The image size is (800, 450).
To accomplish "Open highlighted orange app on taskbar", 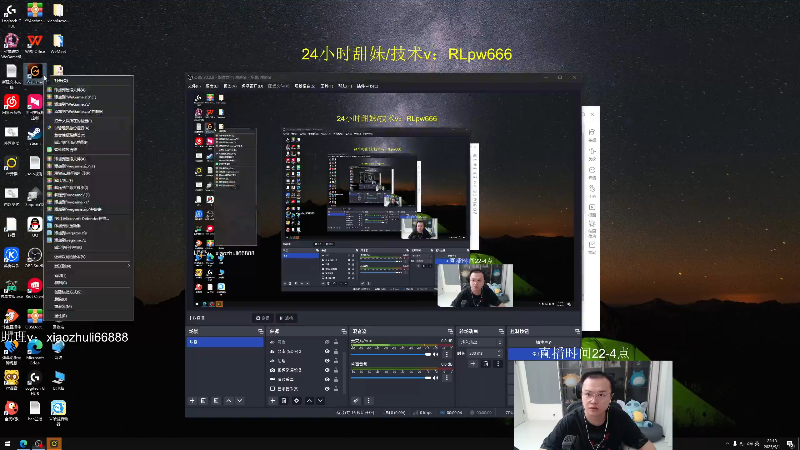I will point(54,443).
